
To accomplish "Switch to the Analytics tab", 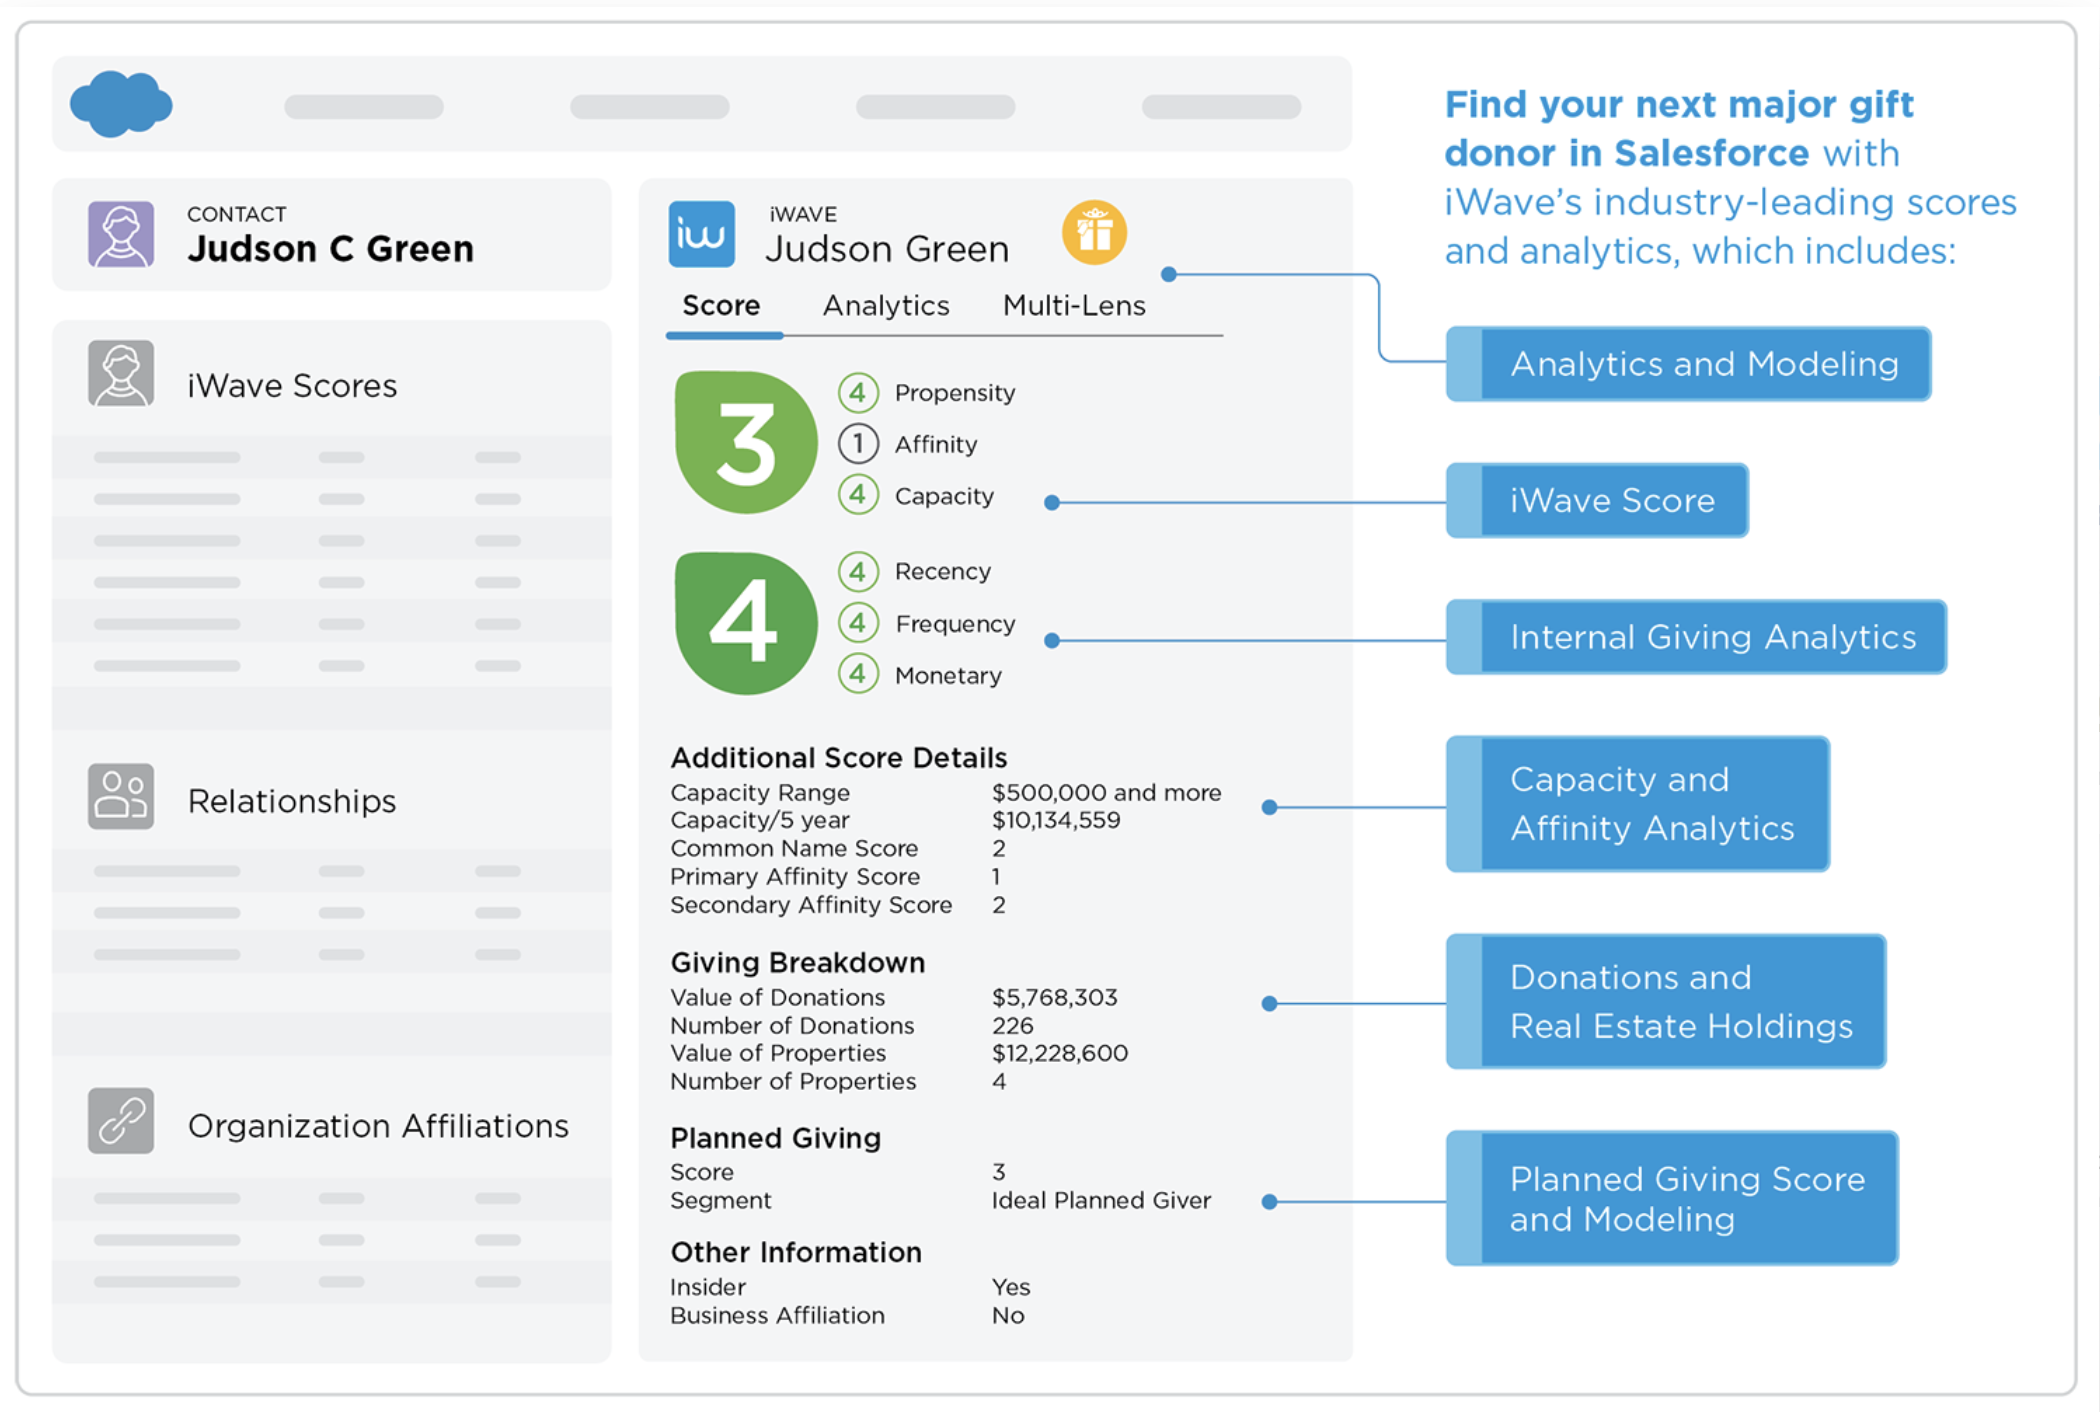I will coord(885,306).
